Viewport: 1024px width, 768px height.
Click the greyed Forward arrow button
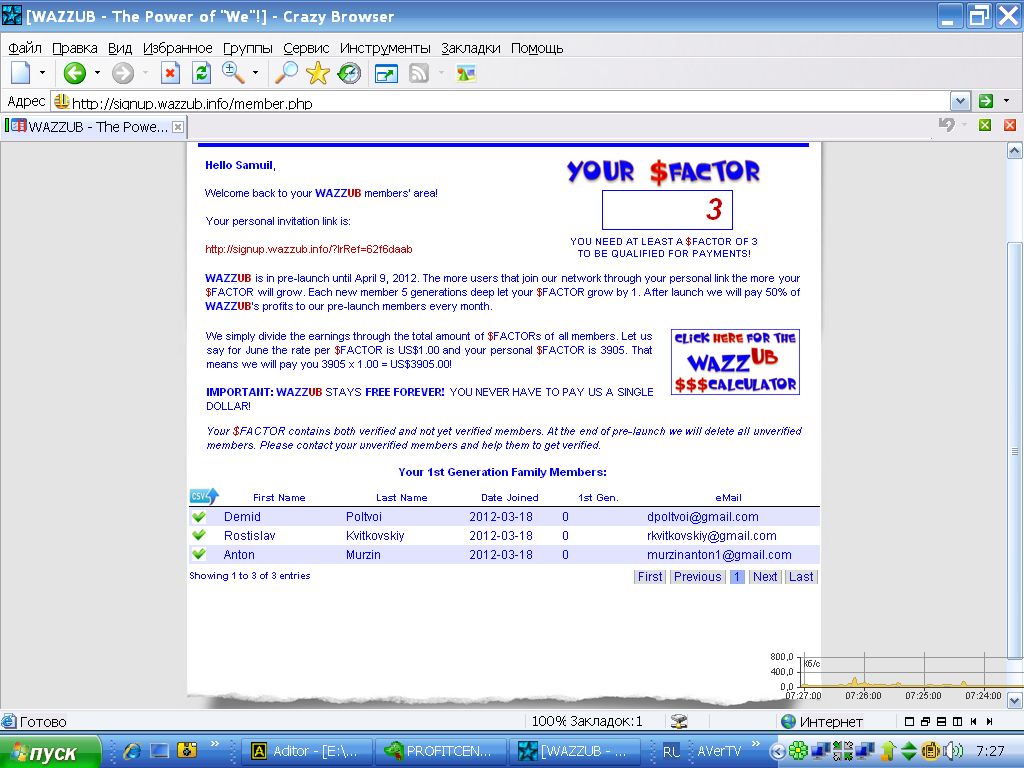122,72
